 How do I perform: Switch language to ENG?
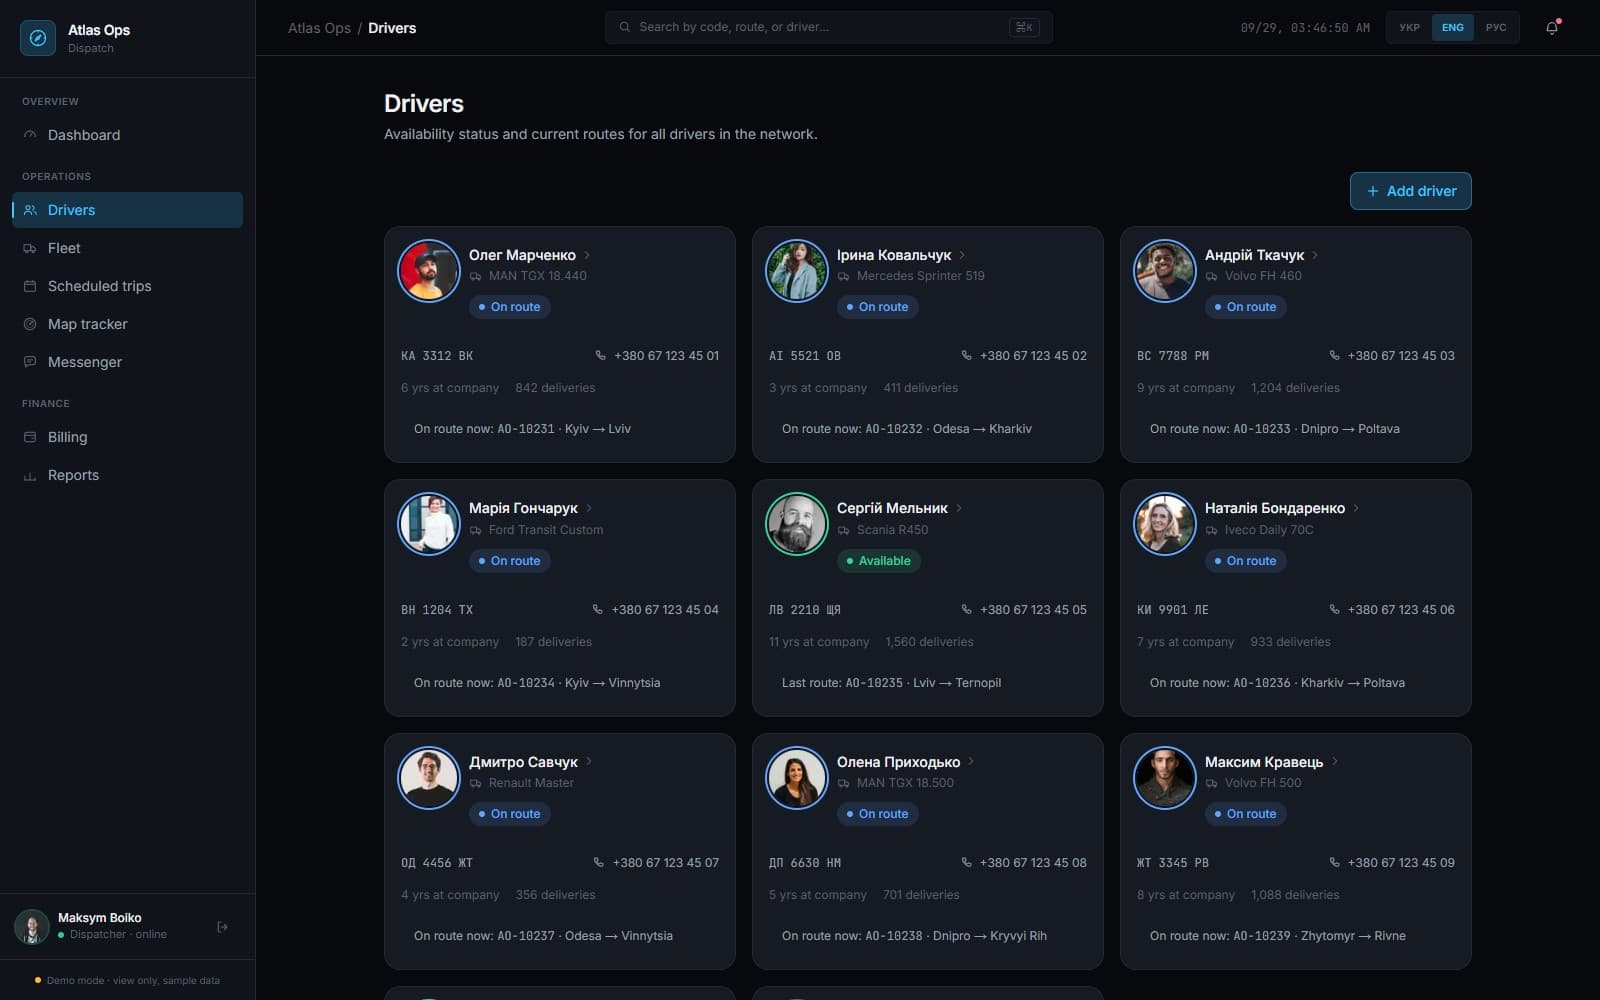click(1453, 28)
